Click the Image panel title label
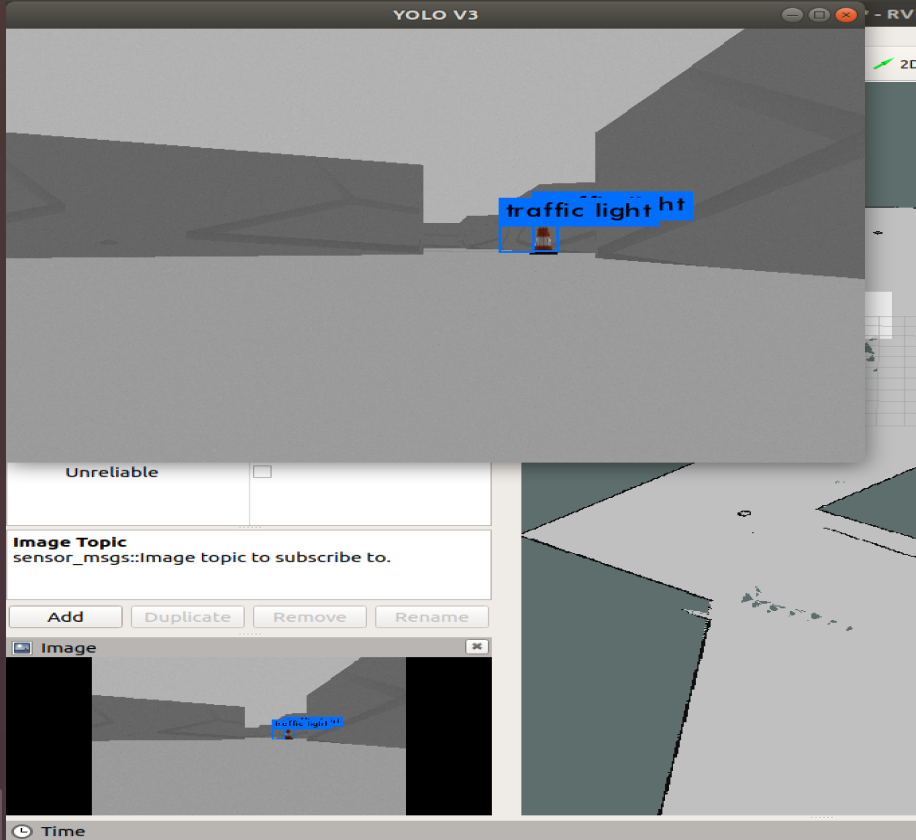Image resolution: width=916 pixels, height=840 pixels. pyautogui.click(x=68, y=648)
